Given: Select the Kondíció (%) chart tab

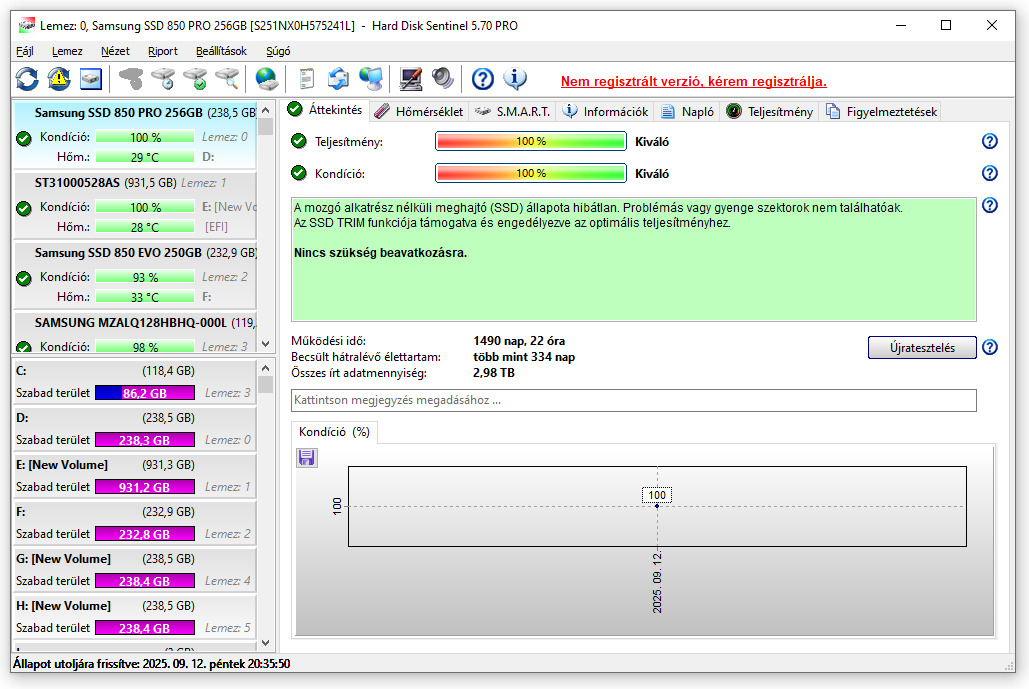Looking at the screenshot, I should [334, 432].
